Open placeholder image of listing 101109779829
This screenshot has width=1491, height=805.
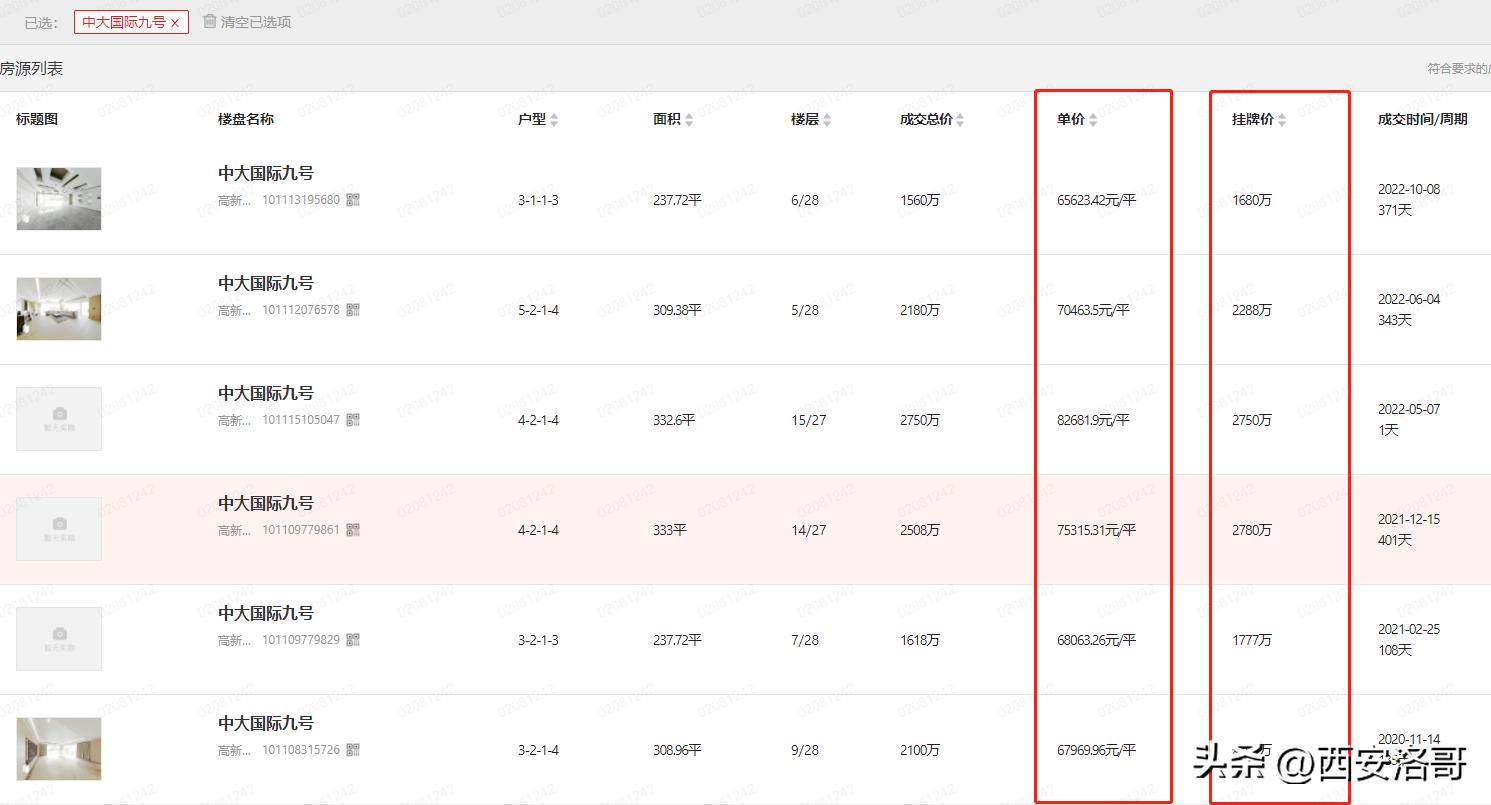click(x=59, y=639)
